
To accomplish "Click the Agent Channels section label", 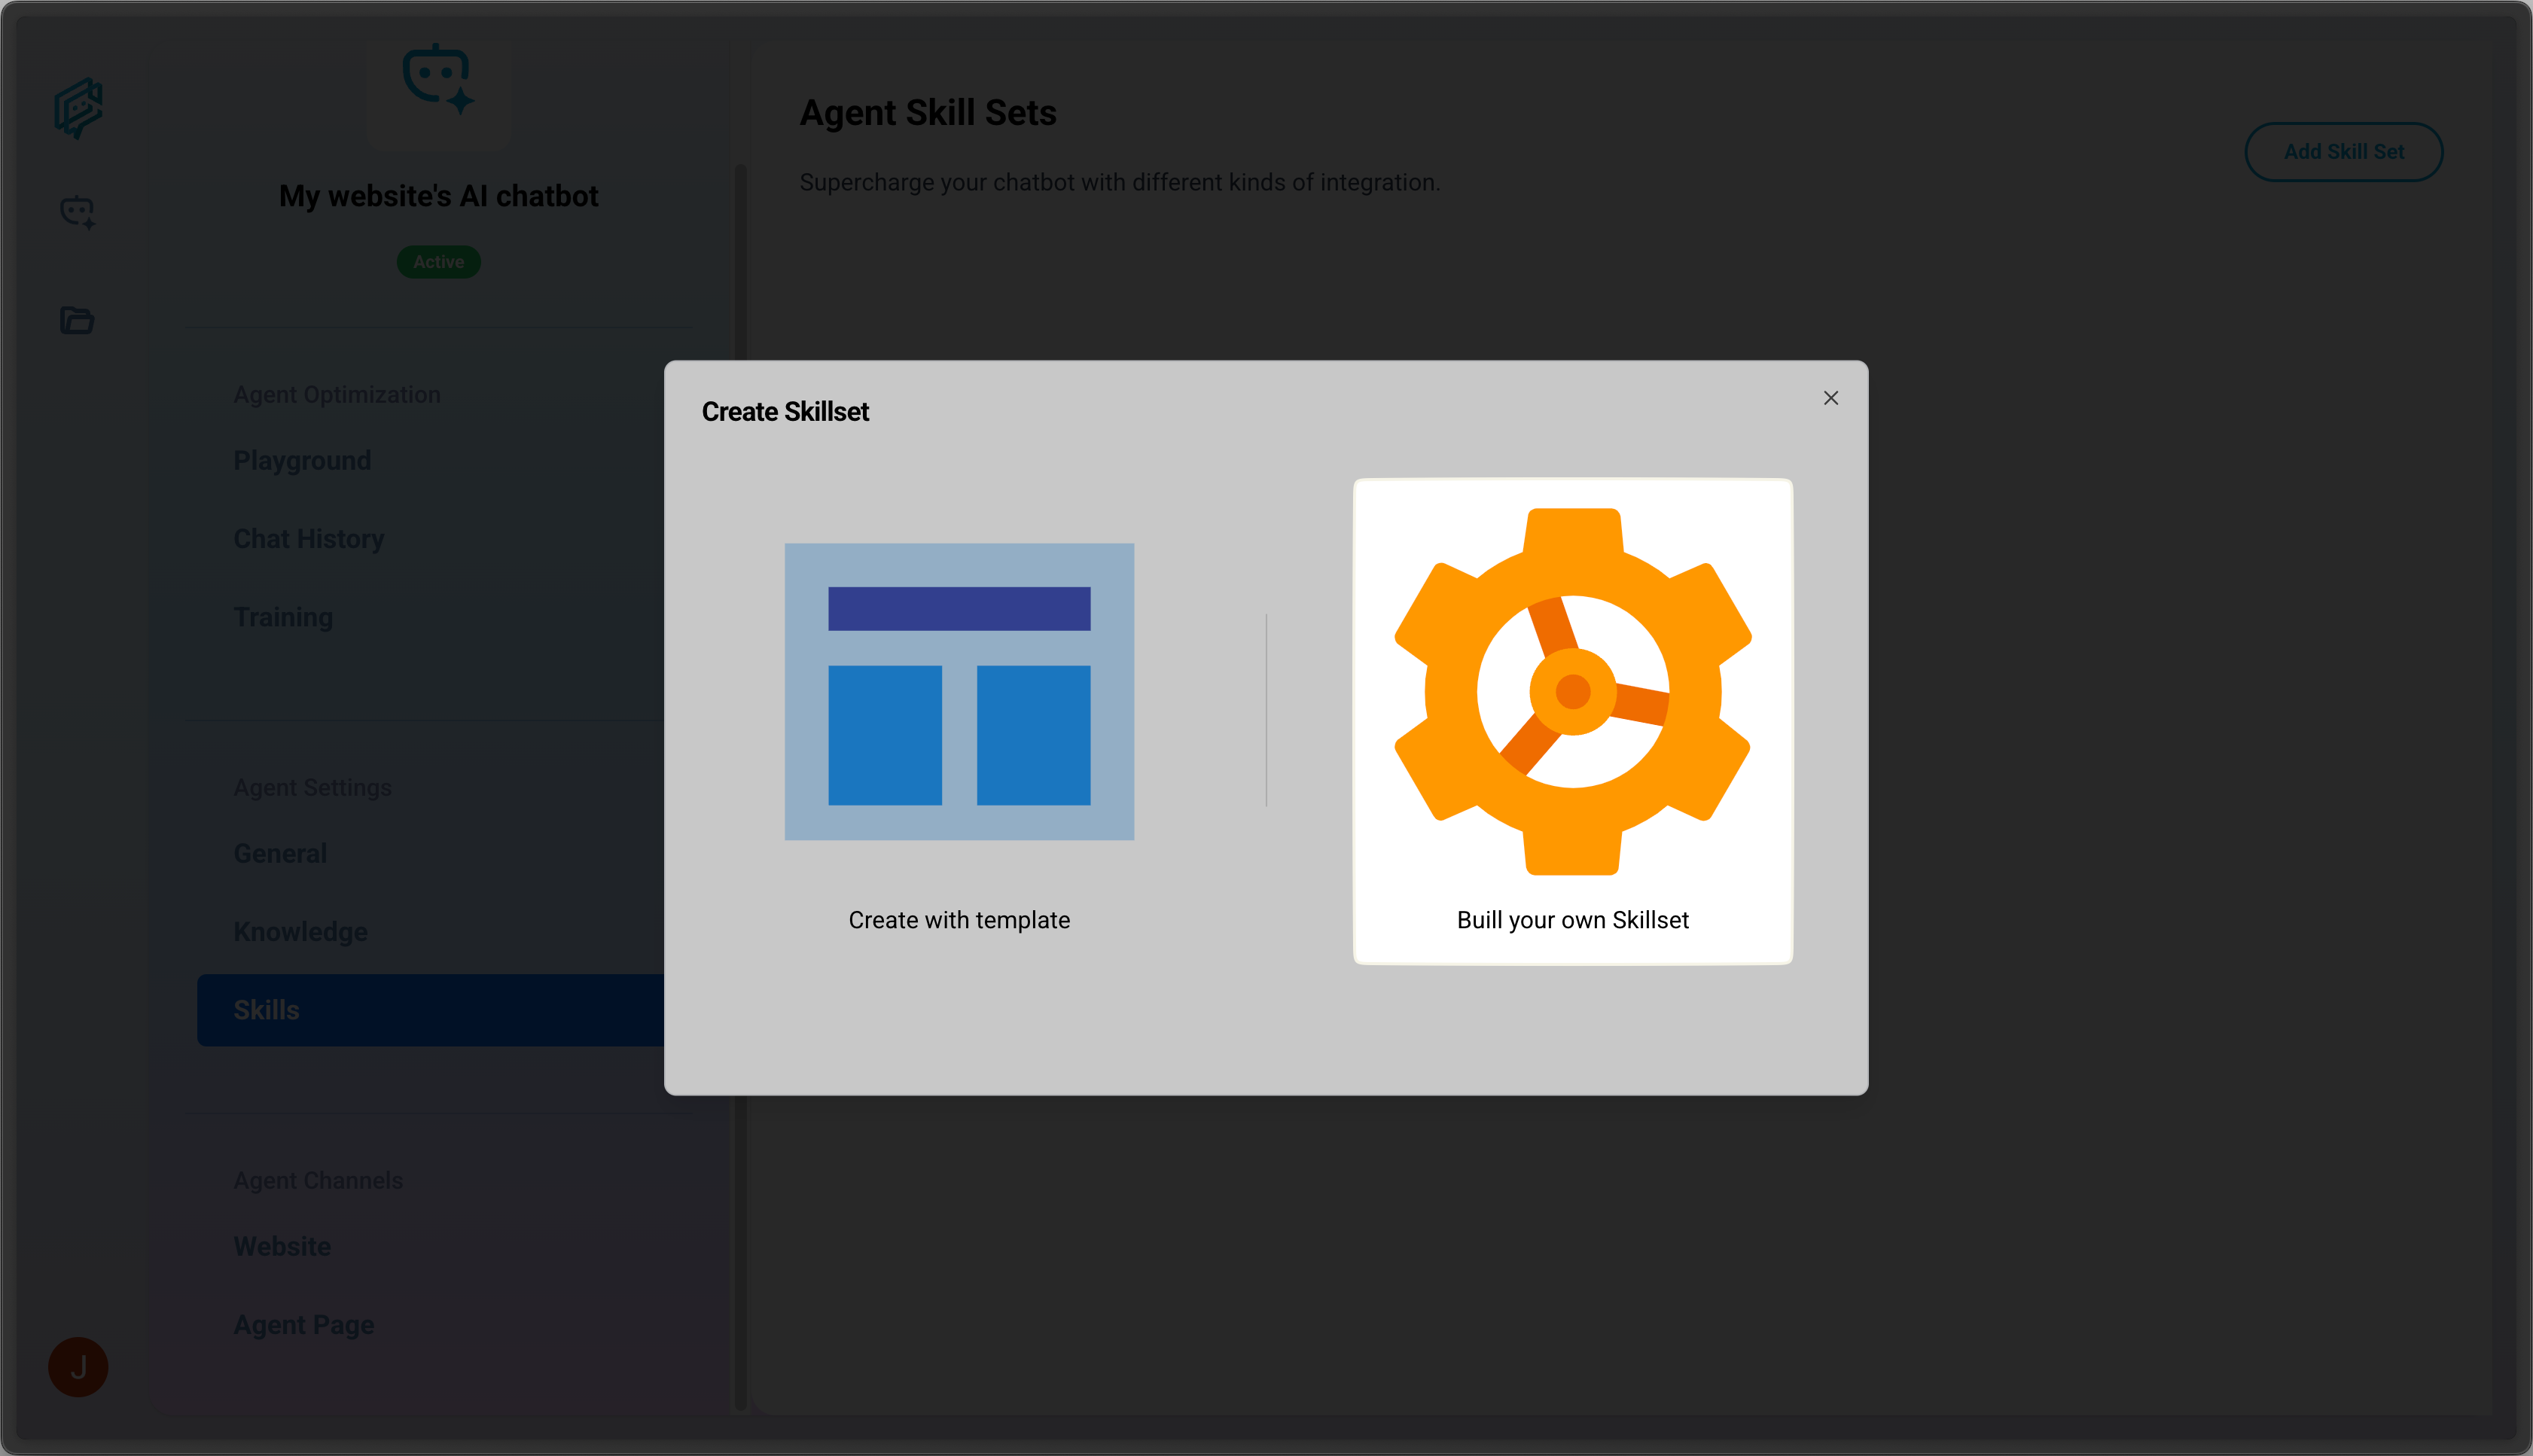I will coord(318,1181).
